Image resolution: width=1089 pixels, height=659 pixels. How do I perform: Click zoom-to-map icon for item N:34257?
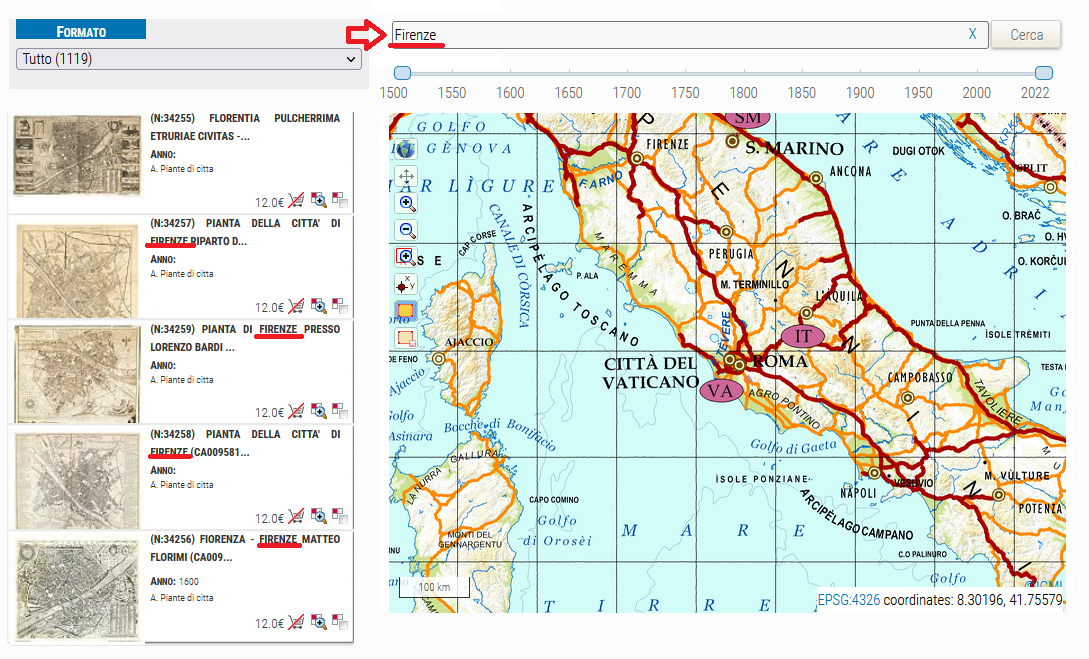pos(319,306)
